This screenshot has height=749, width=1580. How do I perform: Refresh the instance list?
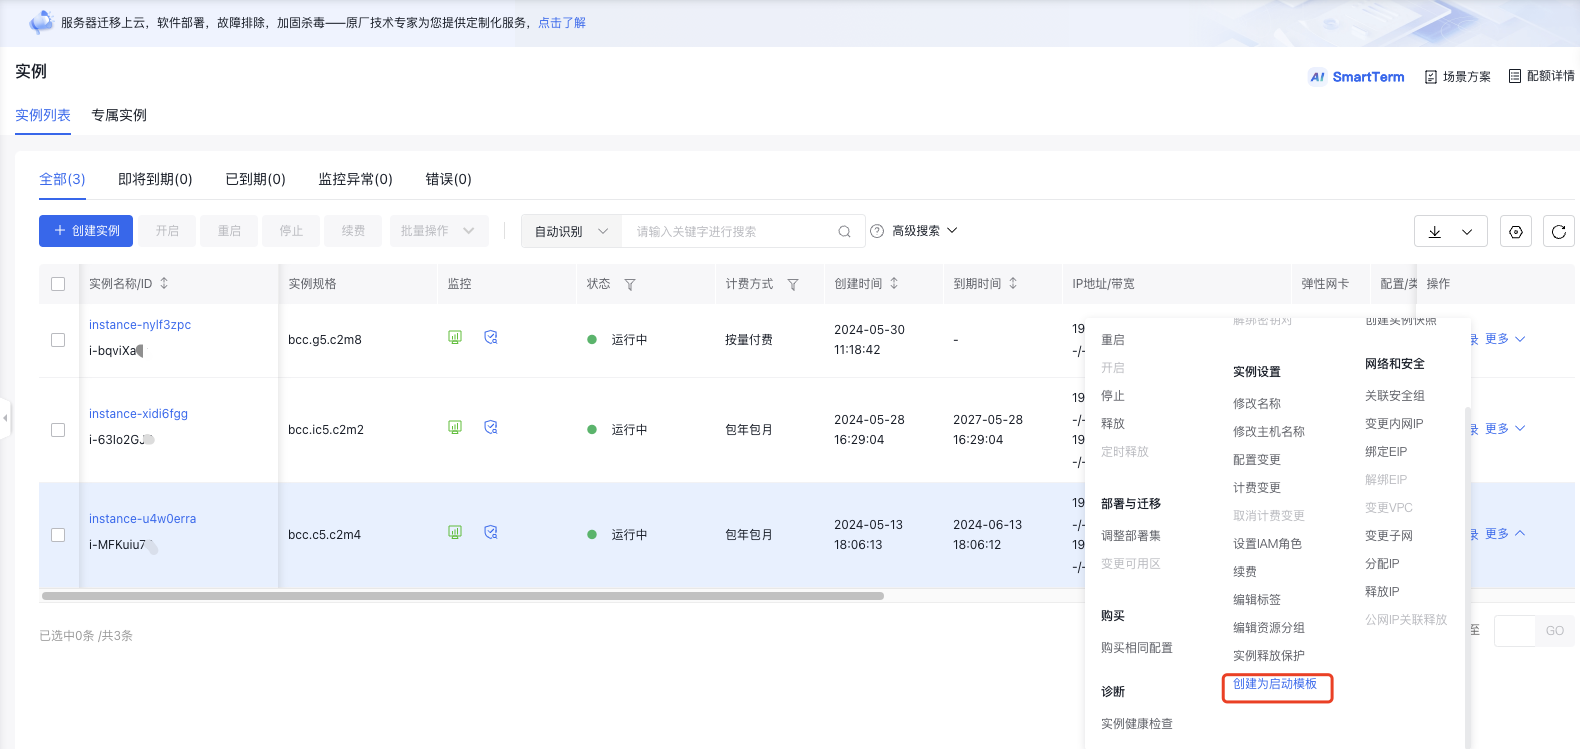pyautogui.click(x=1559, y=231)
